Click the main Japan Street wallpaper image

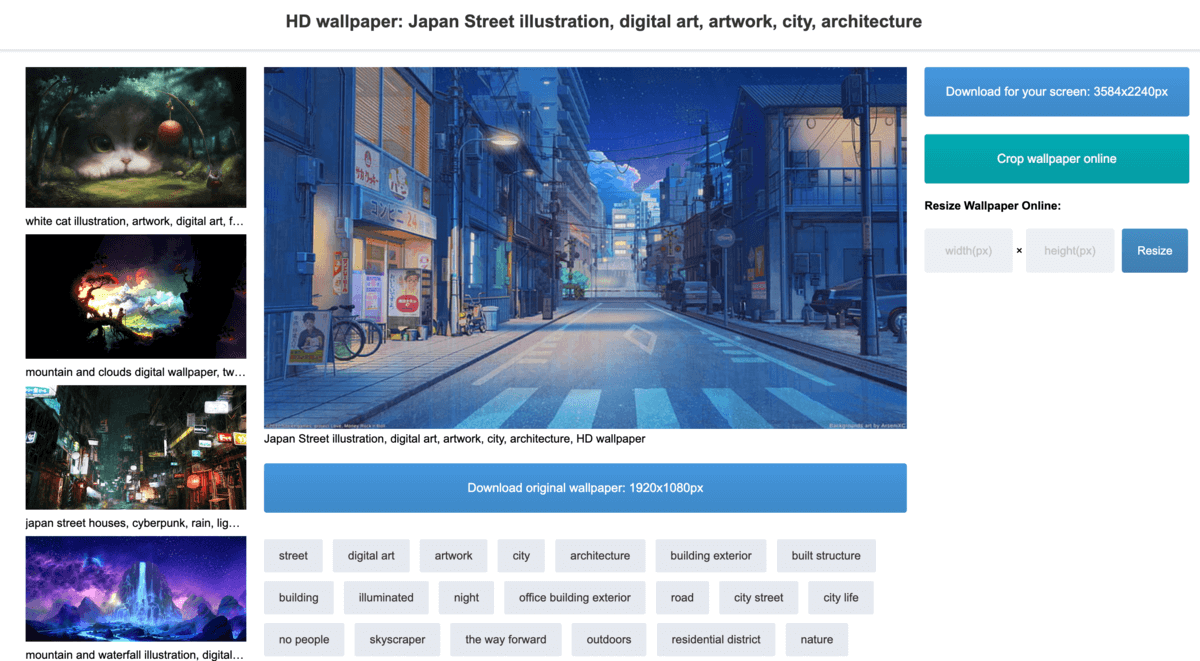(x=585, y=248)
